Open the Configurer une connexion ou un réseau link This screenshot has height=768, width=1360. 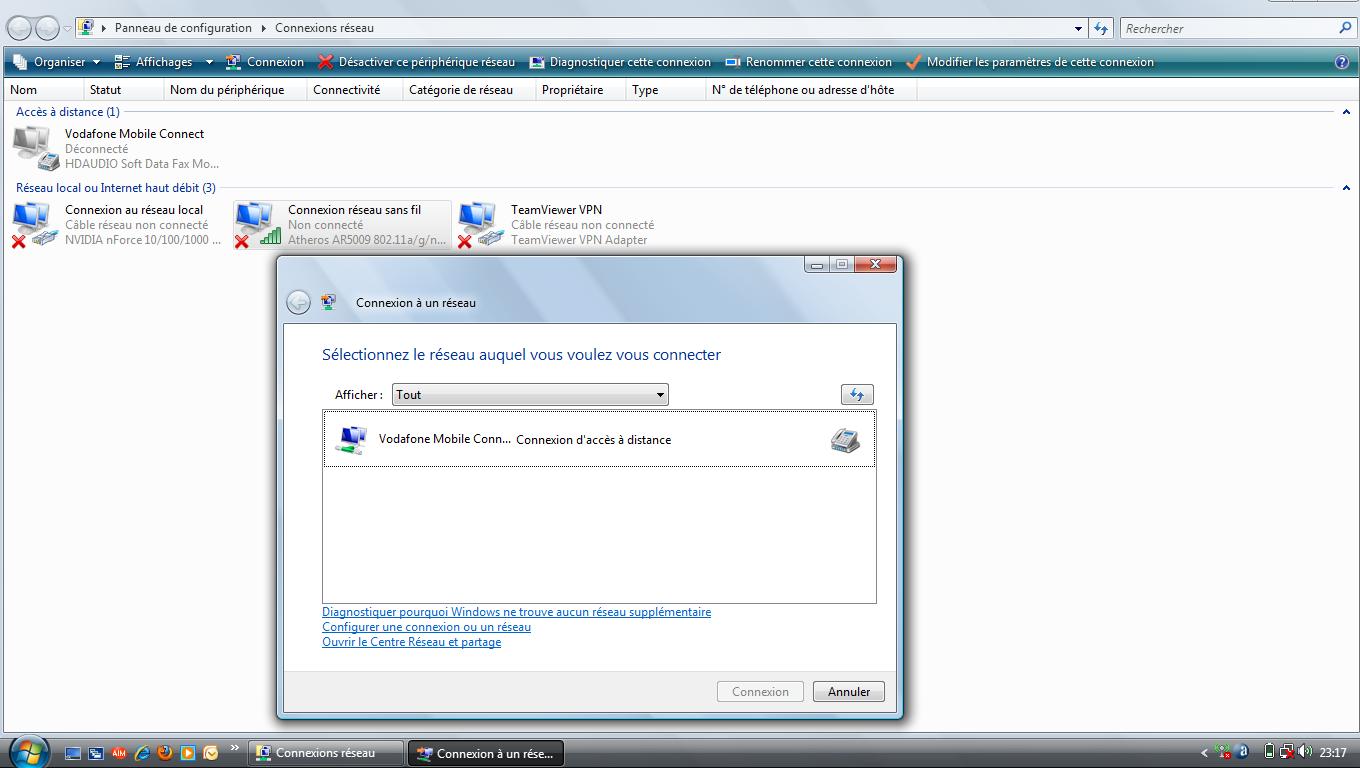pos(426,627)
